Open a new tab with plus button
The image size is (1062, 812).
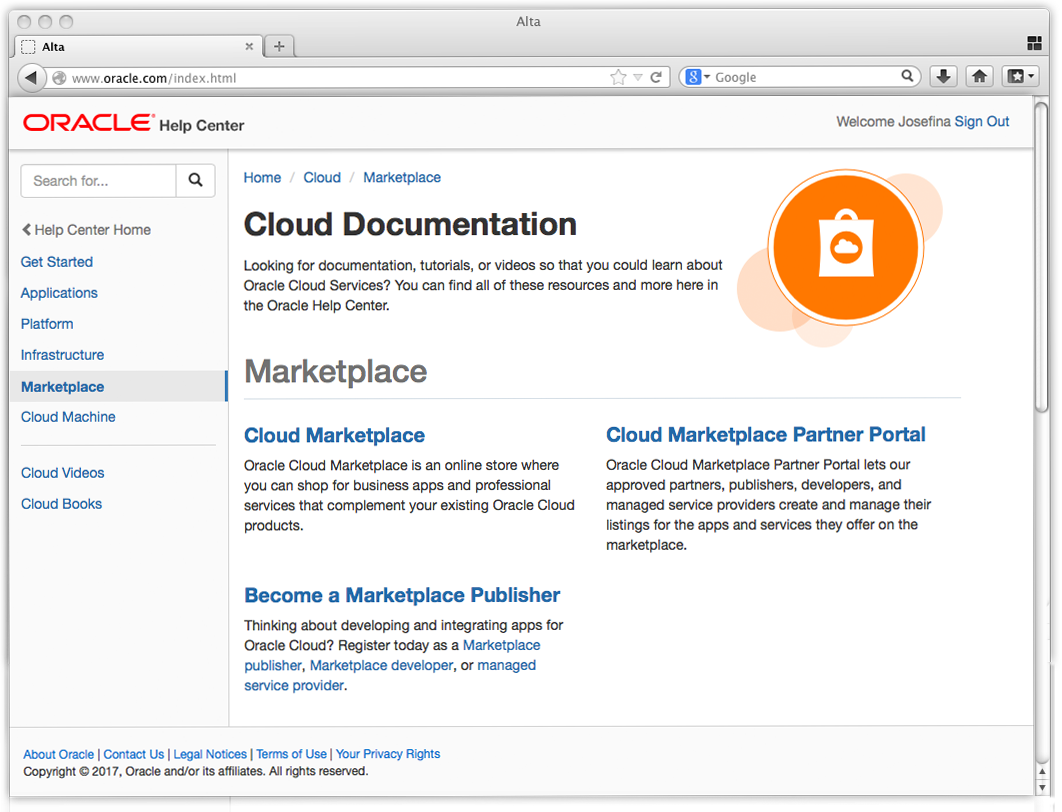(x=279, y=46)
